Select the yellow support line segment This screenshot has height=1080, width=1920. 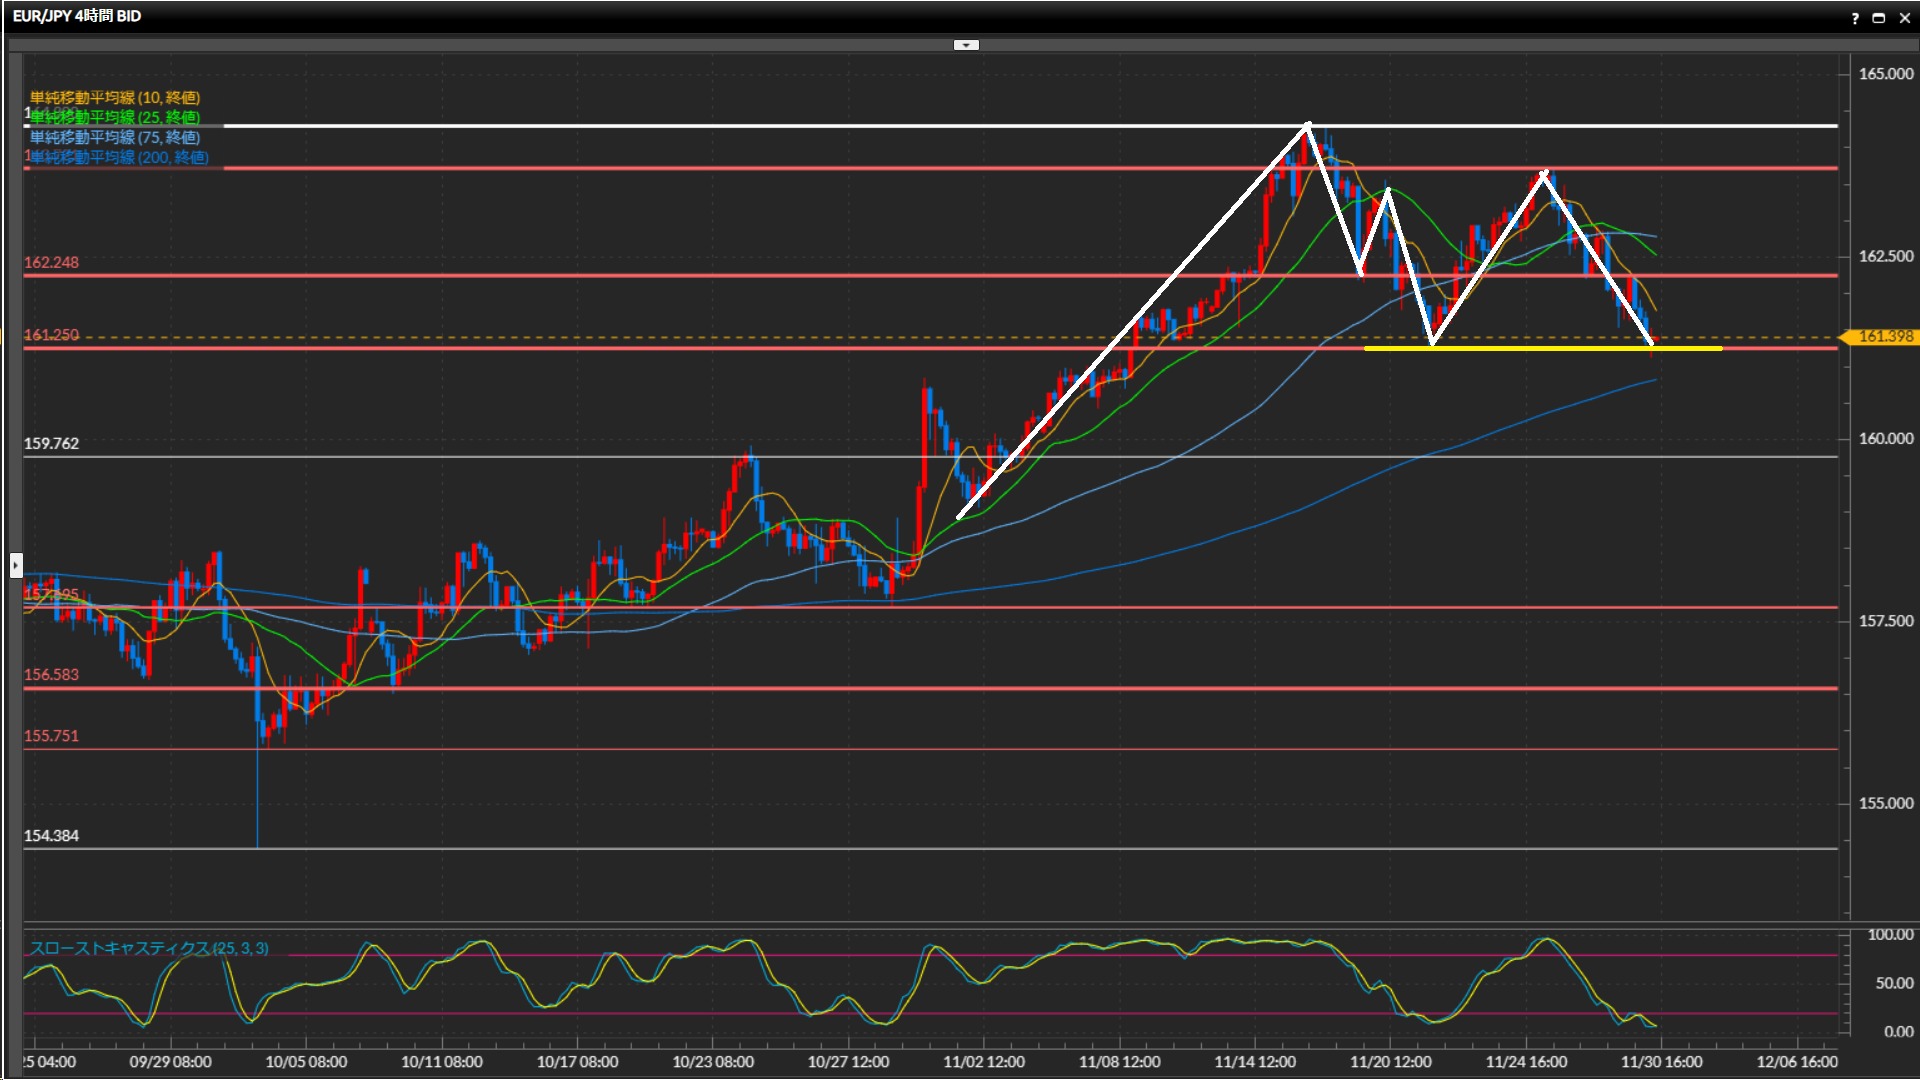tap(1540, 349)
